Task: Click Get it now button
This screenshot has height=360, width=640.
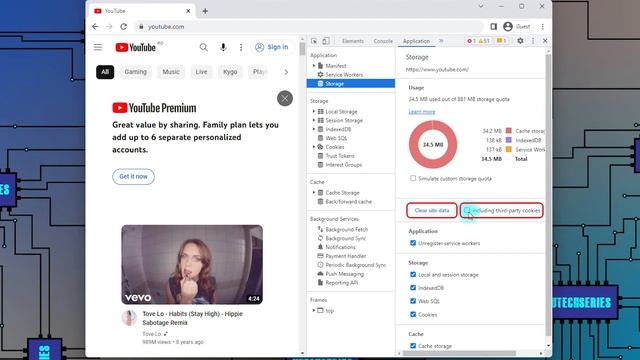Action: coord(133,176)
